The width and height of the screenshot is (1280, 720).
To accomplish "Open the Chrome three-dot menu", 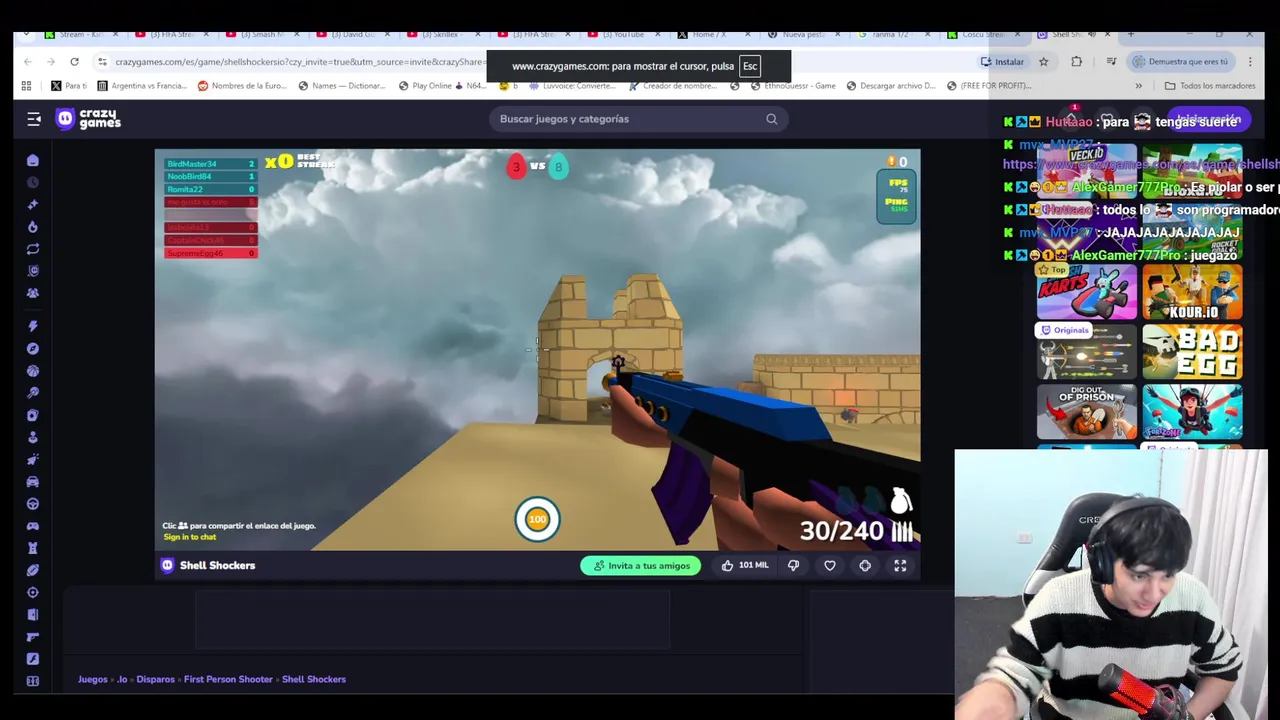I will pyautogui.click(x=1250, y=62).
